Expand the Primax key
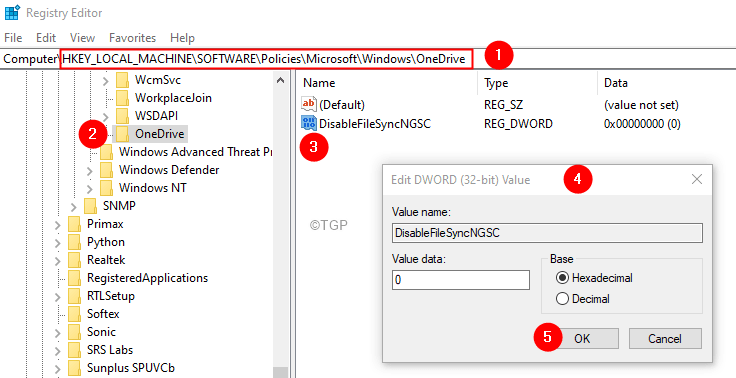 click(57, 224)
